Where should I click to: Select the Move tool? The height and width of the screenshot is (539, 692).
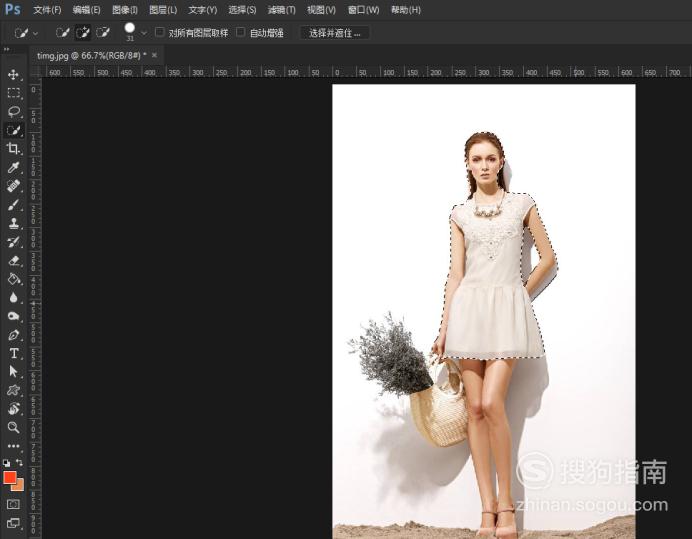[x=13, y=74]
